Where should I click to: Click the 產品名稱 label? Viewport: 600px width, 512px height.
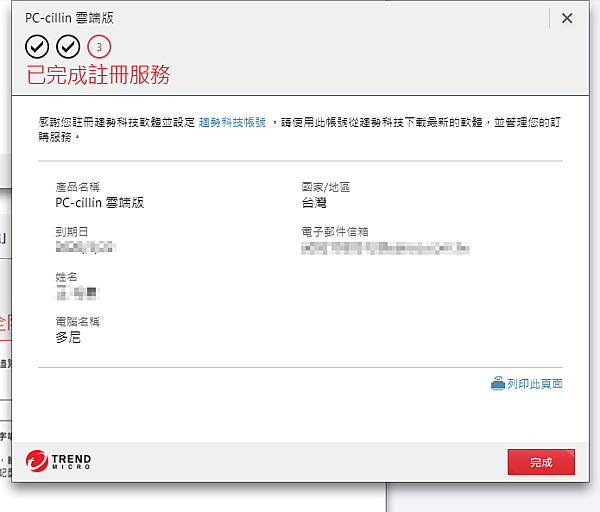(78, 187)
